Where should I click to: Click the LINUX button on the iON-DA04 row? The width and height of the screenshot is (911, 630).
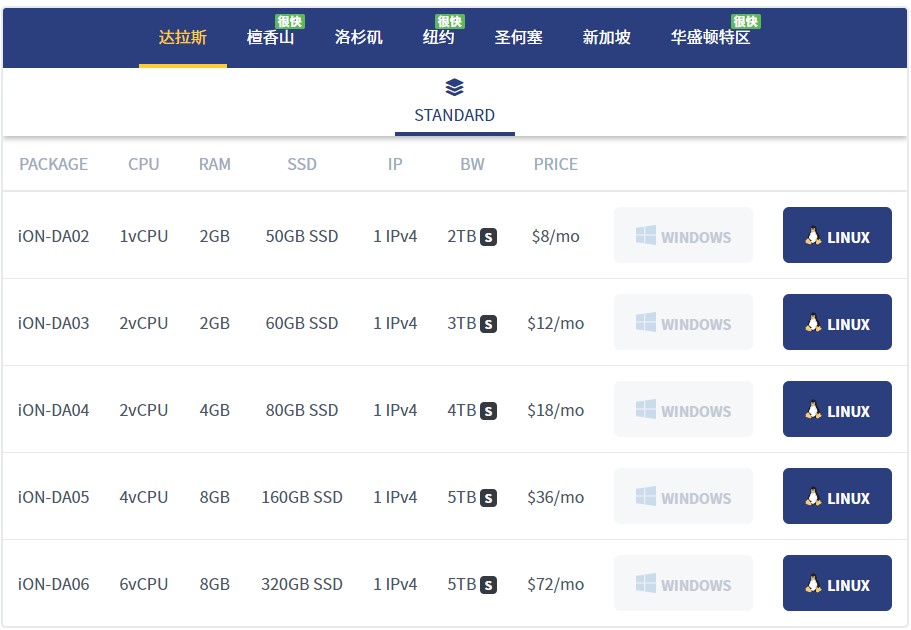point(837,409)
